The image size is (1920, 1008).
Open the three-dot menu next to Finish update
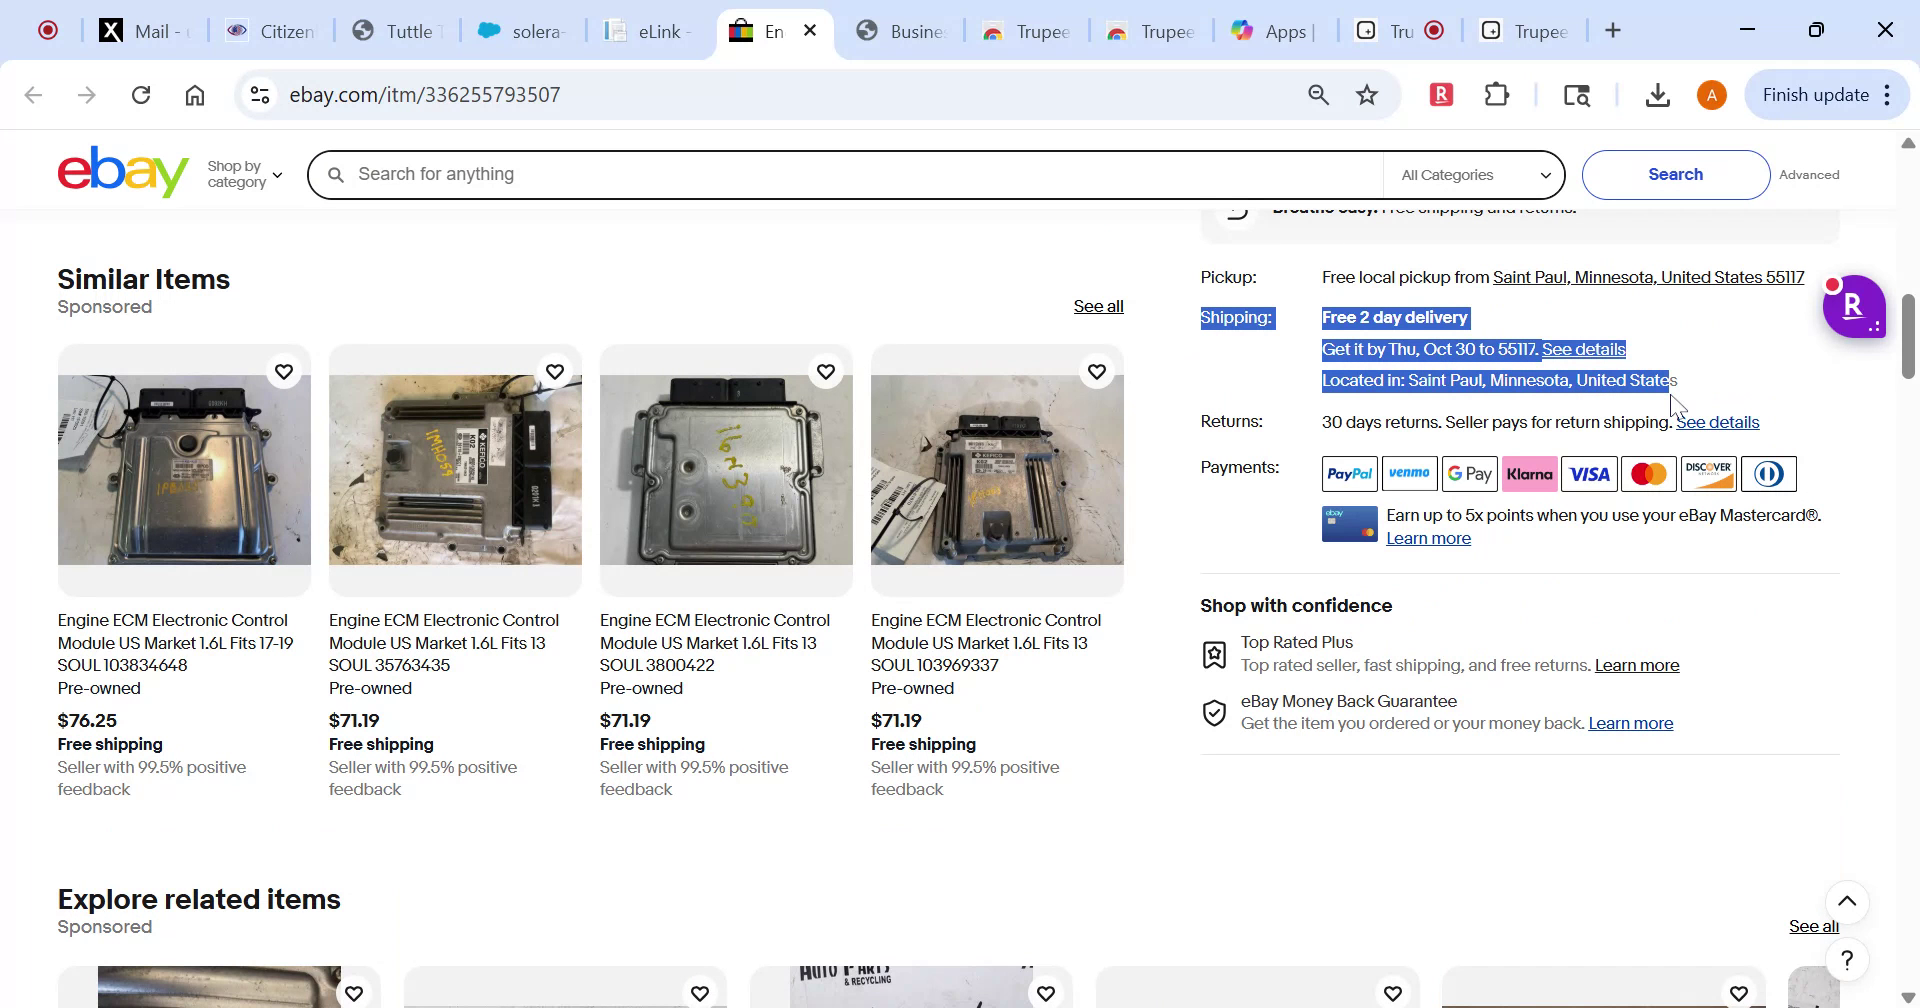pyautogui.click(x=1888, y=94)
